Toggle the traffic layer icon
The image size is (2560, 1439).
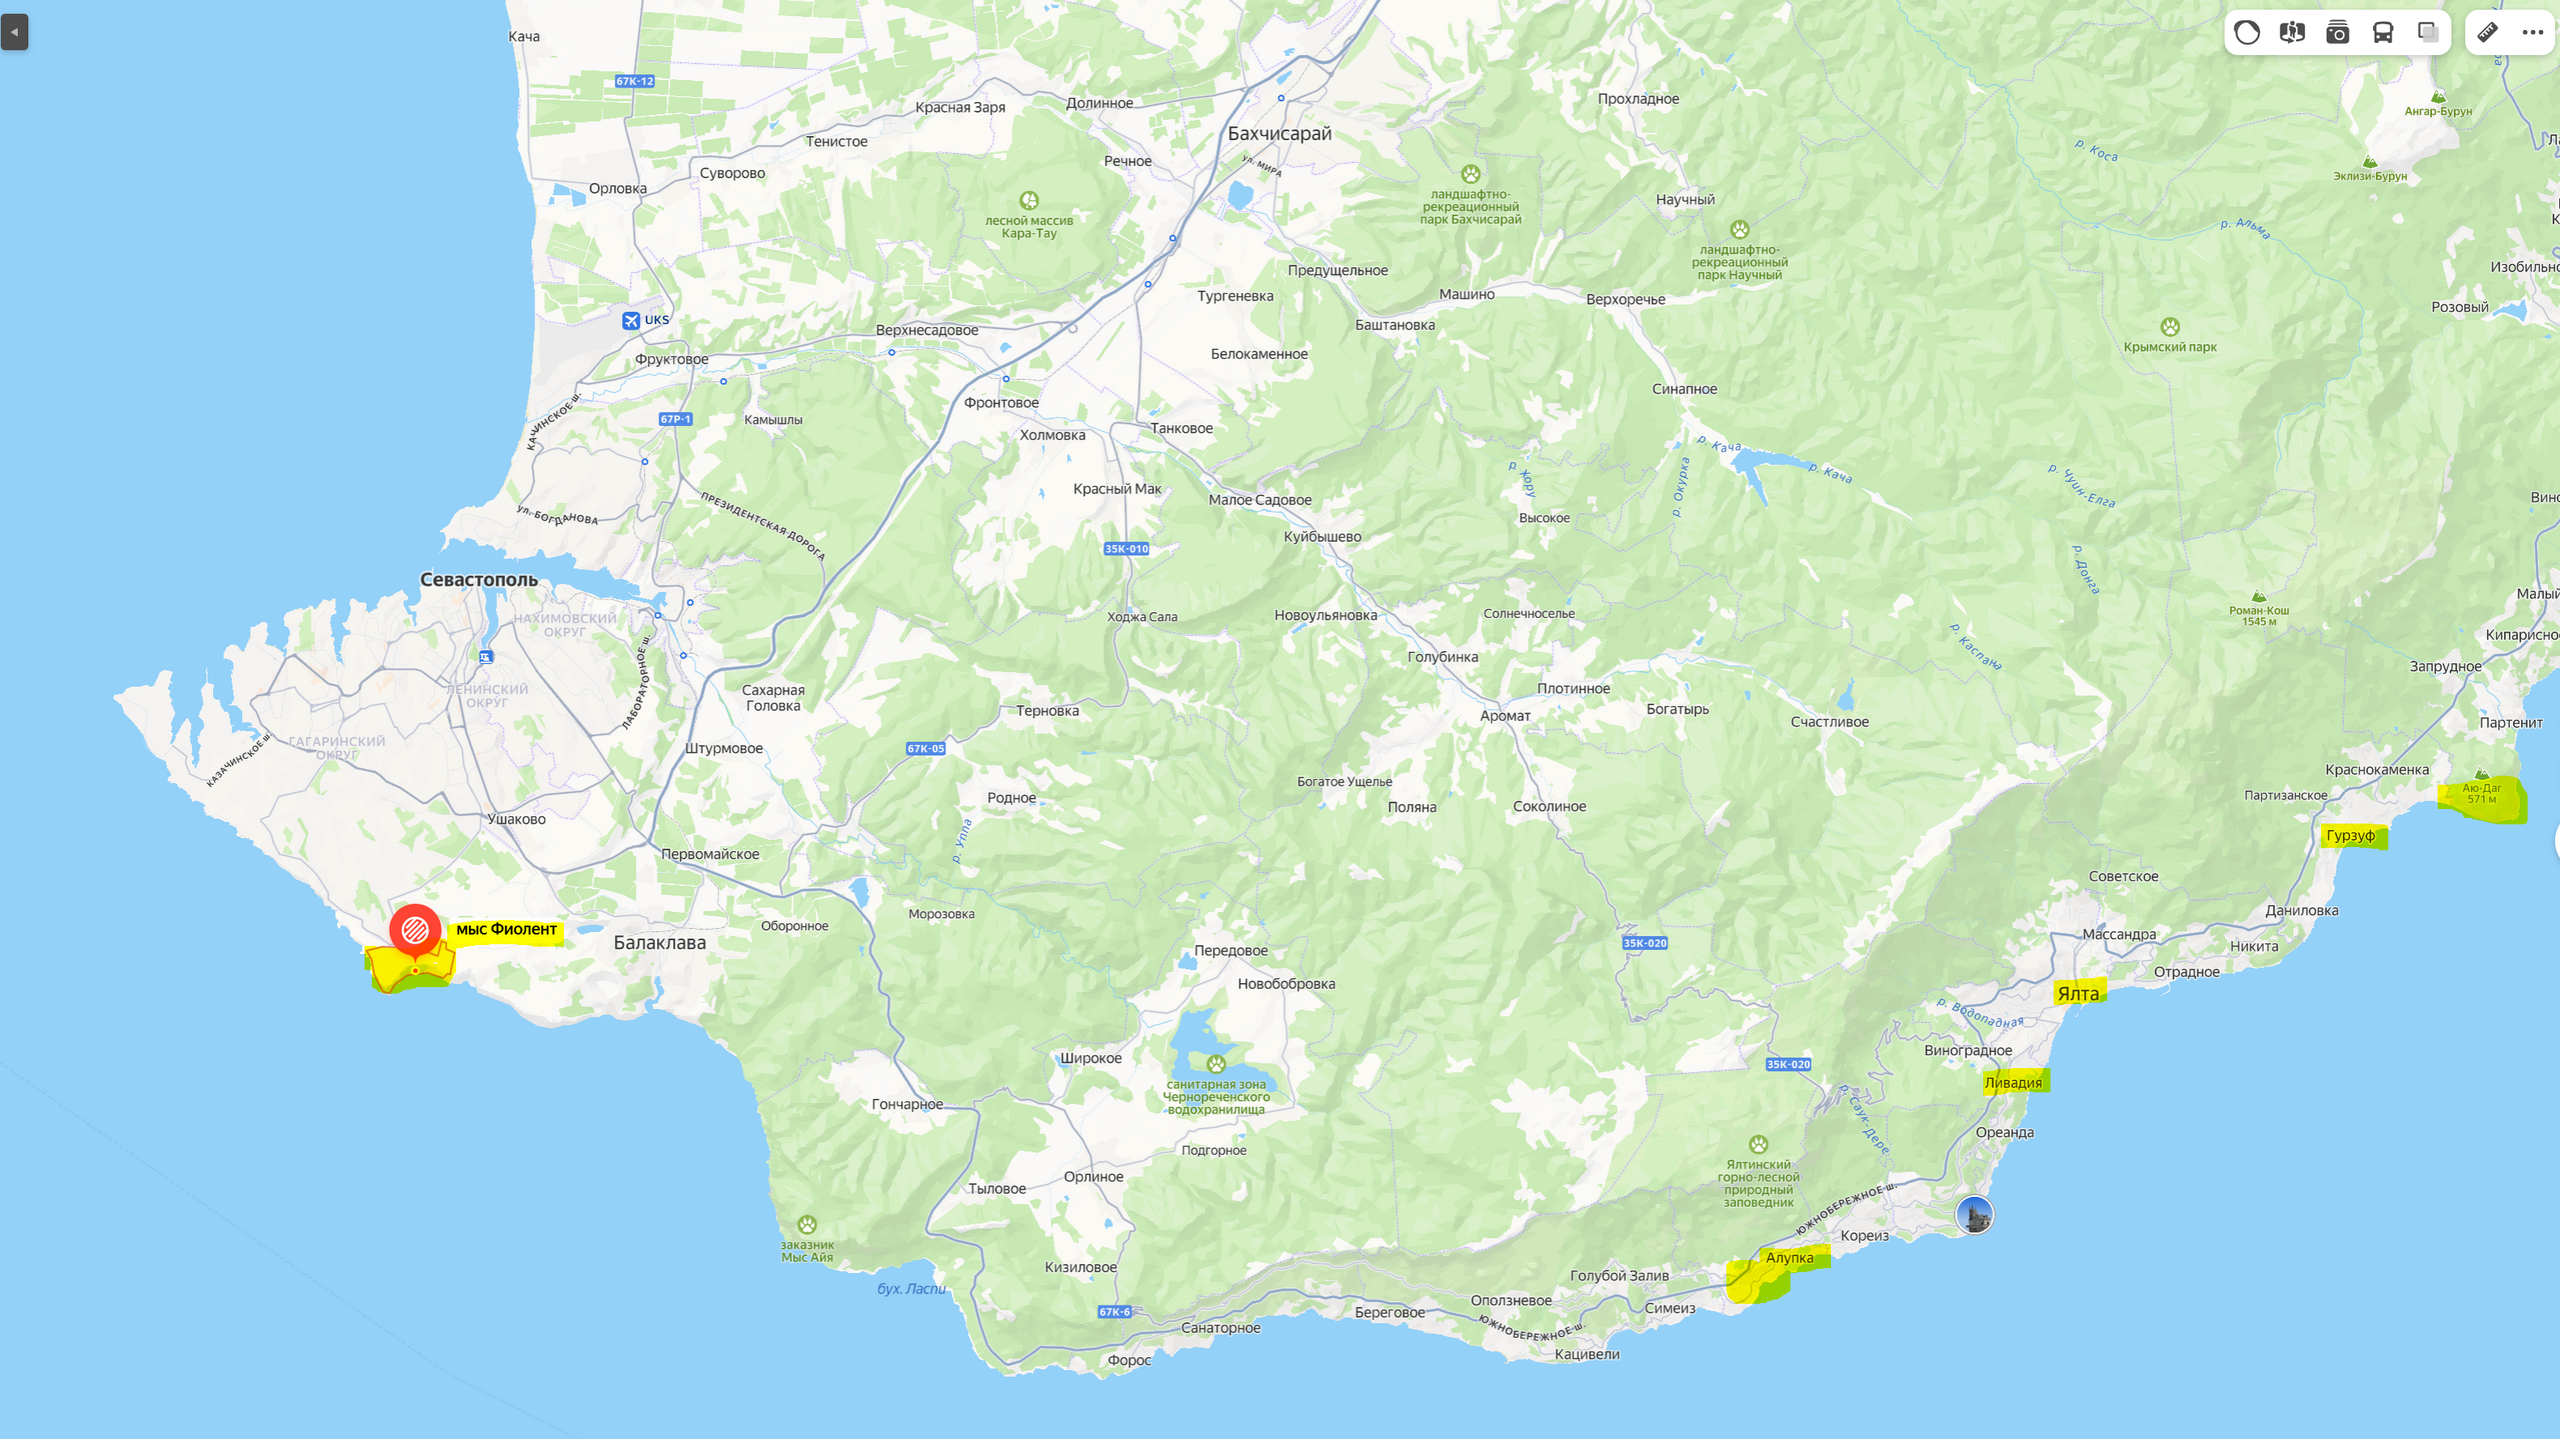point(2247,32)
